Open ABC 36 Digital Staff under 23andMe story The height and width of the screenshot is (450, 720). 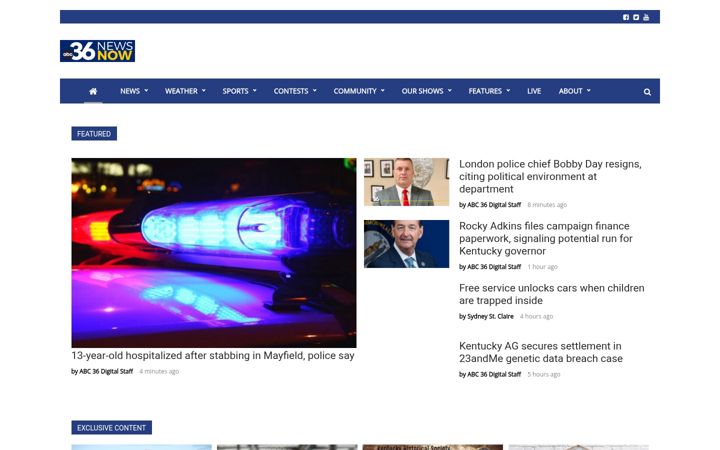[x=494, y=374]
